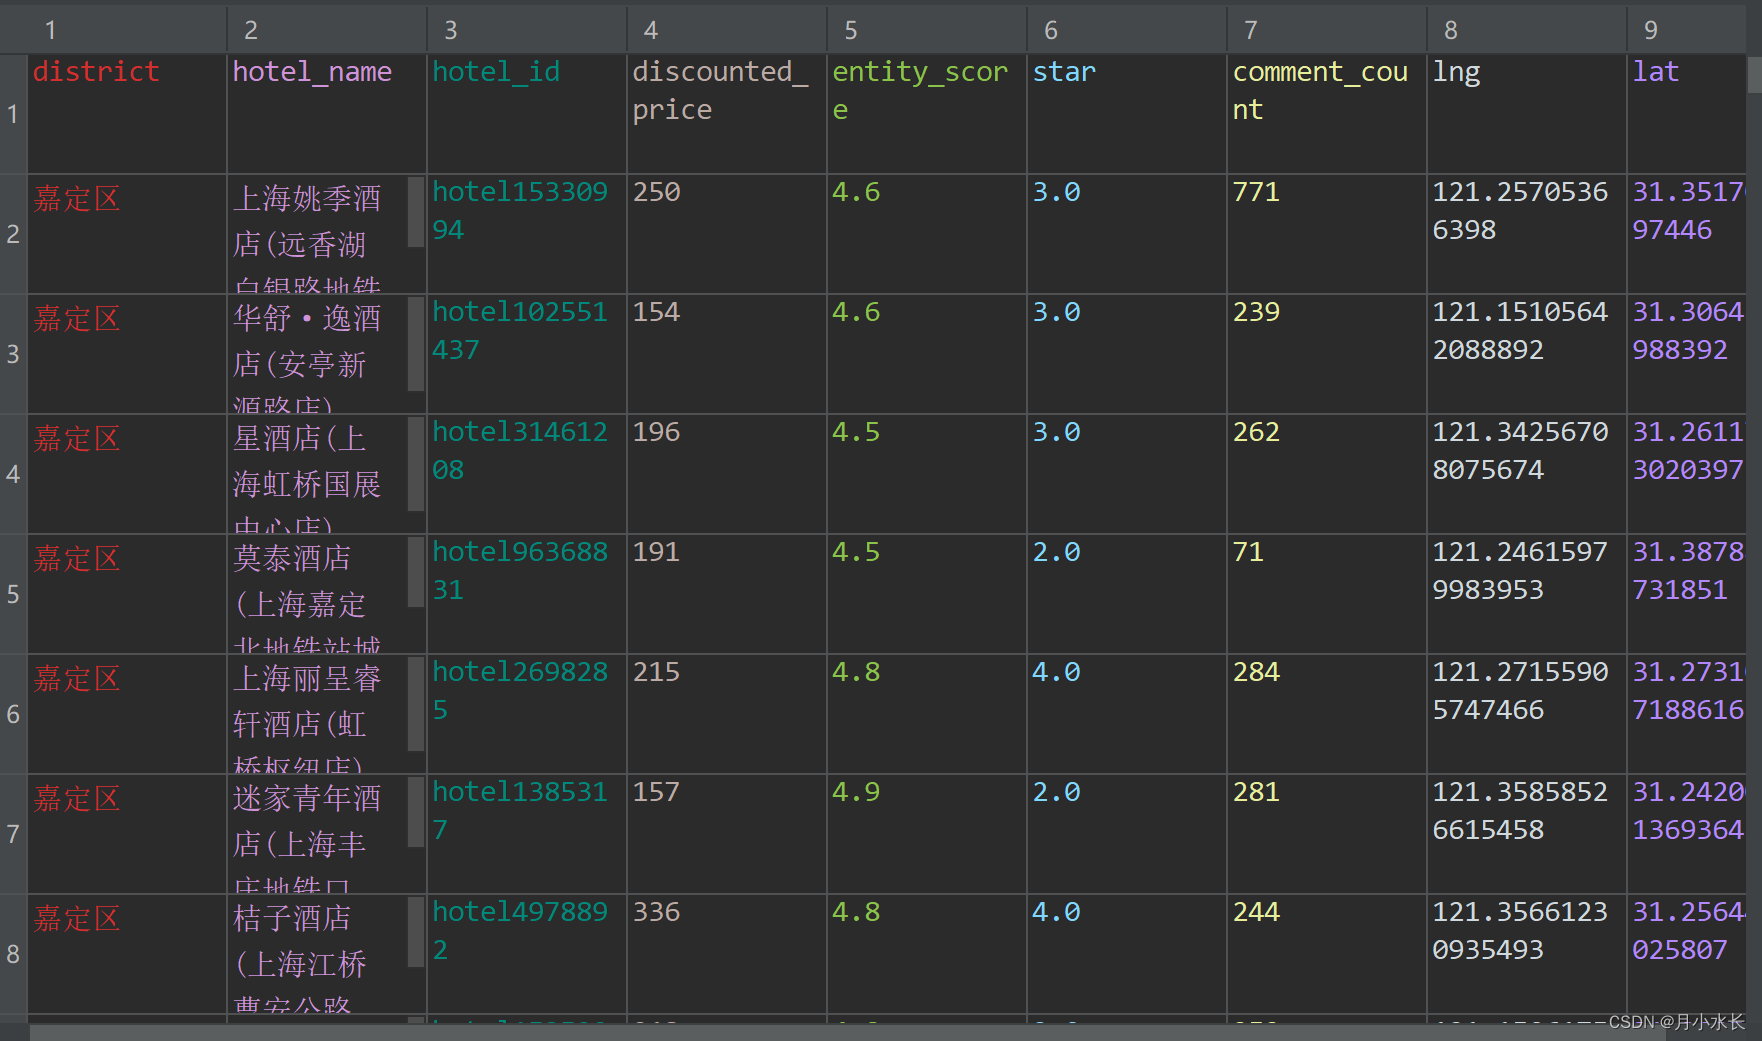
Task: Click price cell 215
Action: (x=727, y=714)
